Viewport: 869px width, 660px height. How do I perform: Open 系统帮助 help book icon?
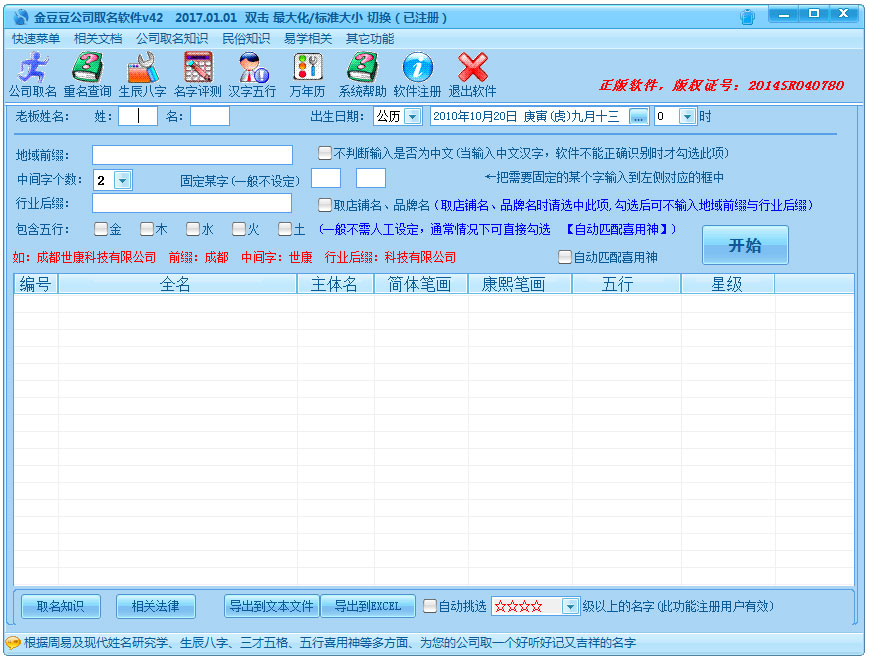pos(362,68)
